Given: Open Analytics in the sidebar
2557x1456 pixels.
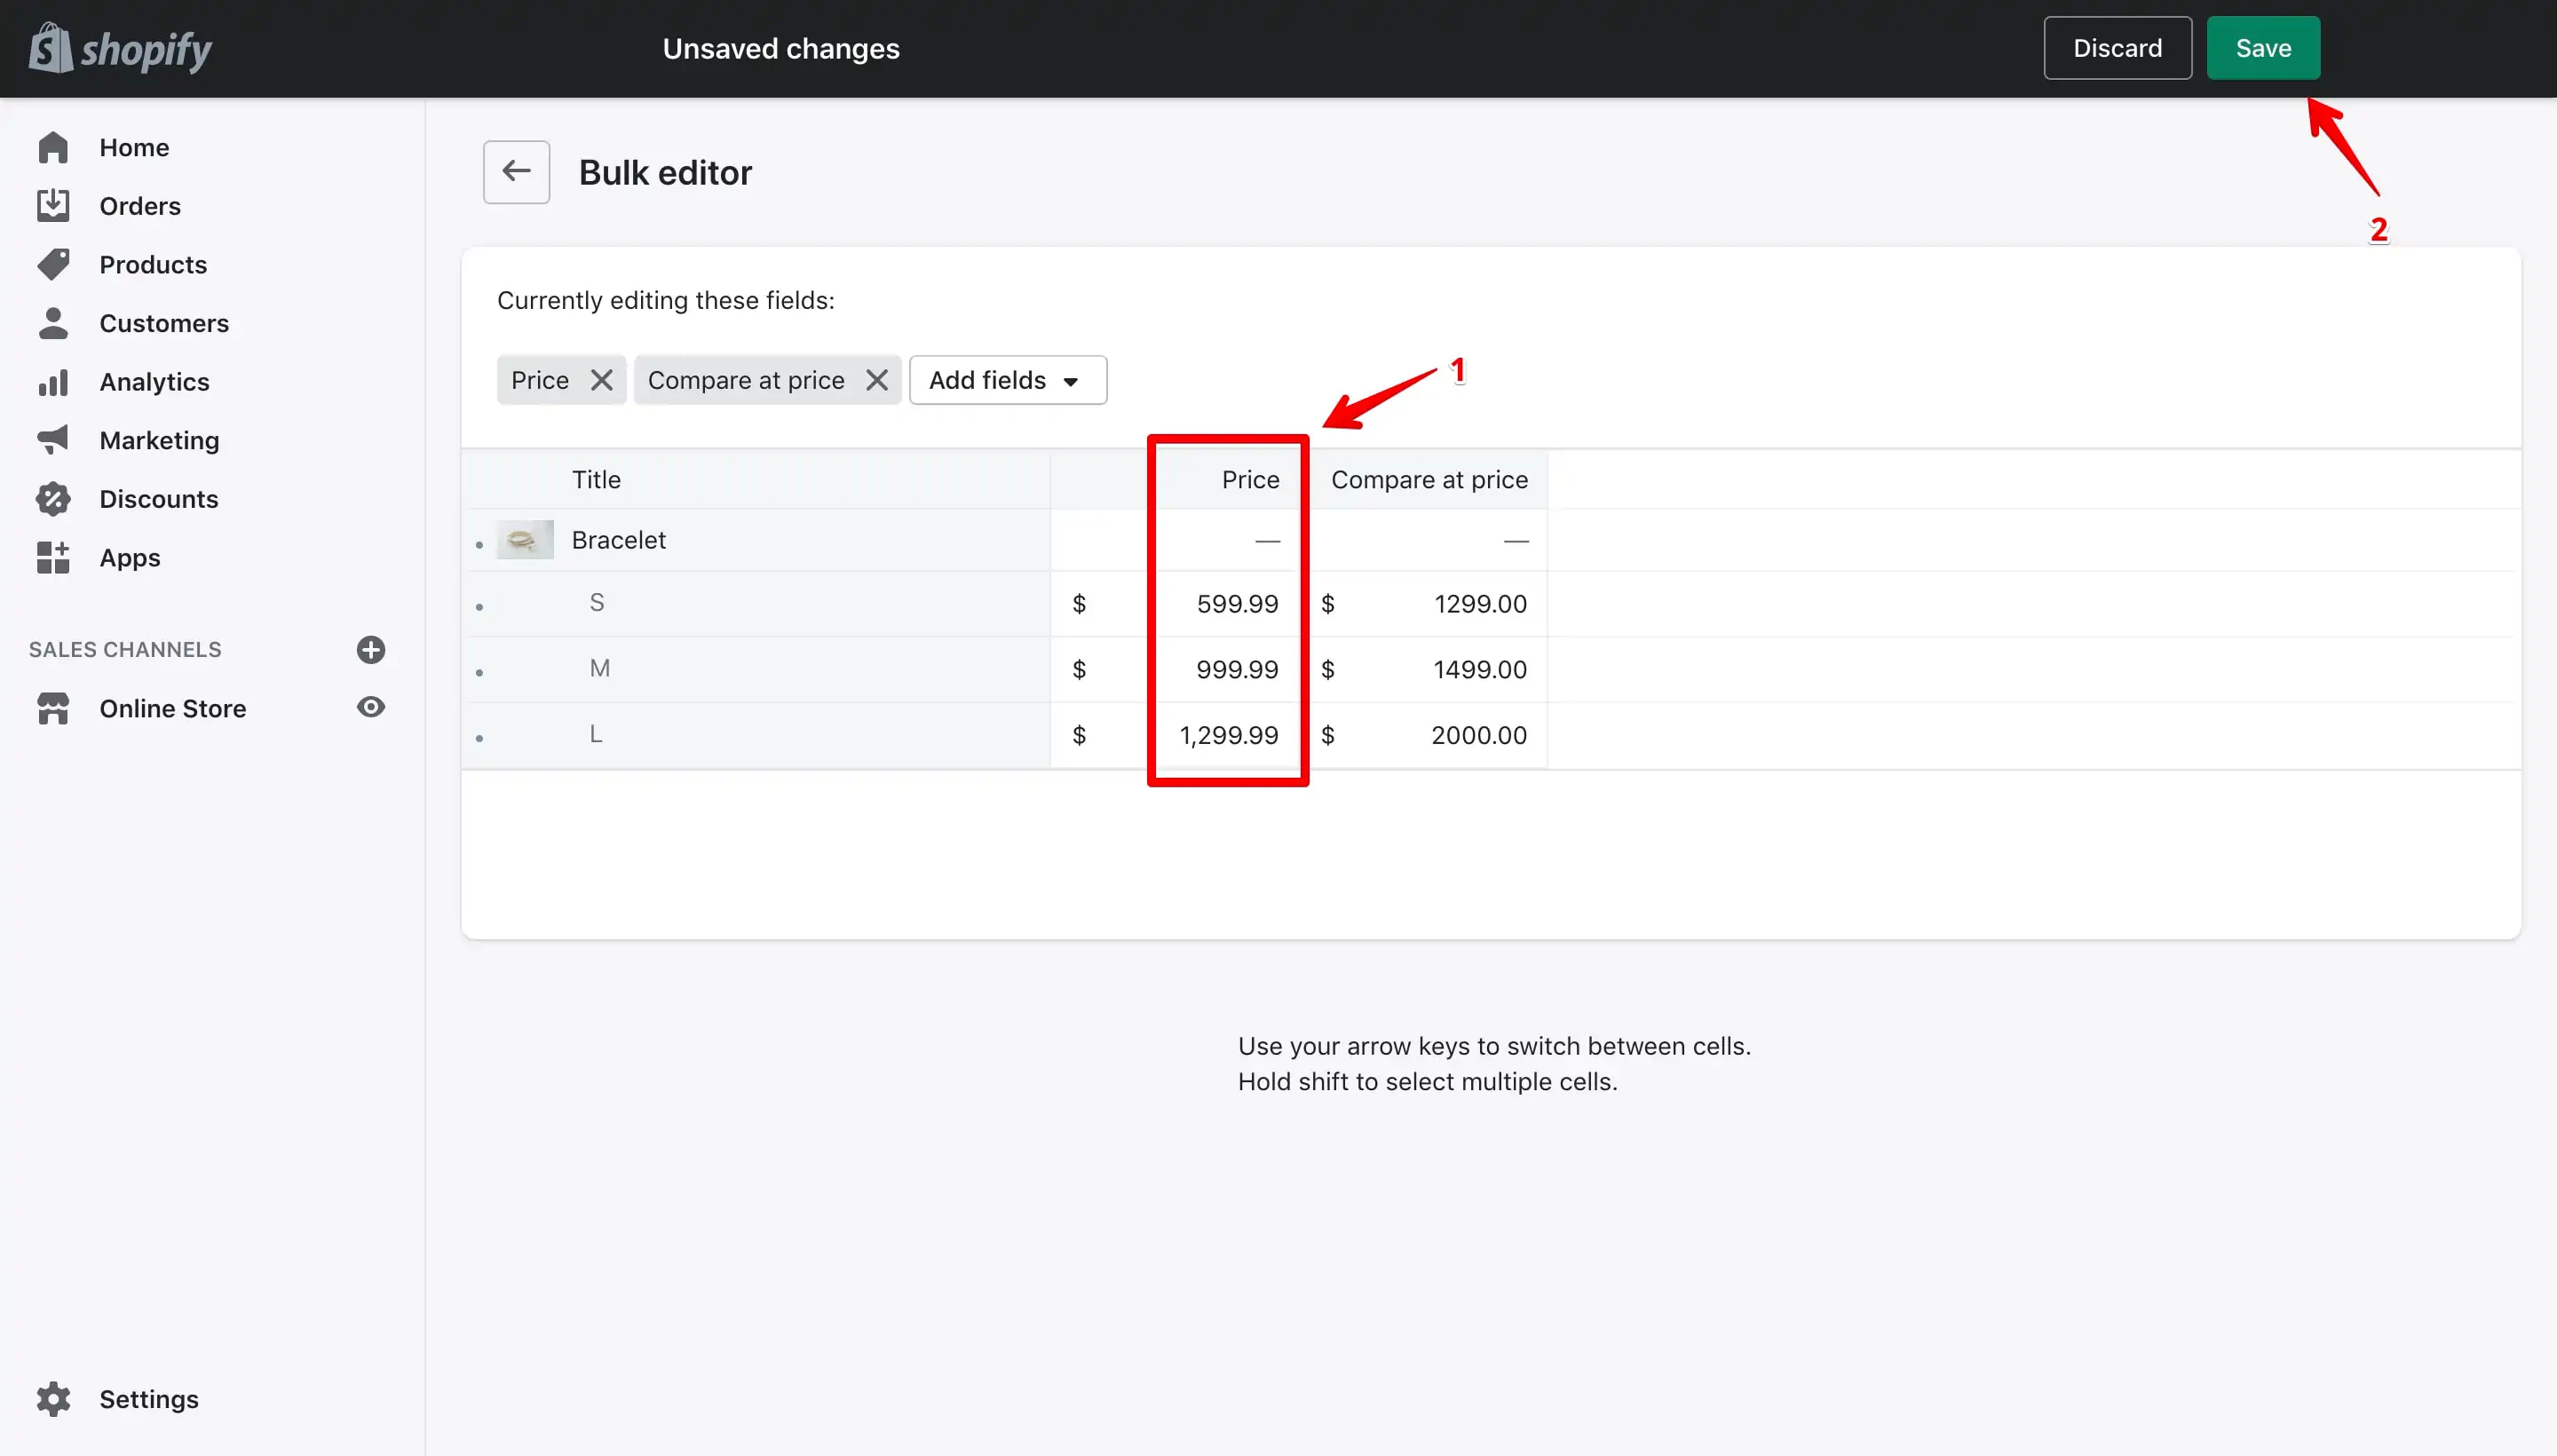Looking at the screenshot, I should tap(154, 382).
